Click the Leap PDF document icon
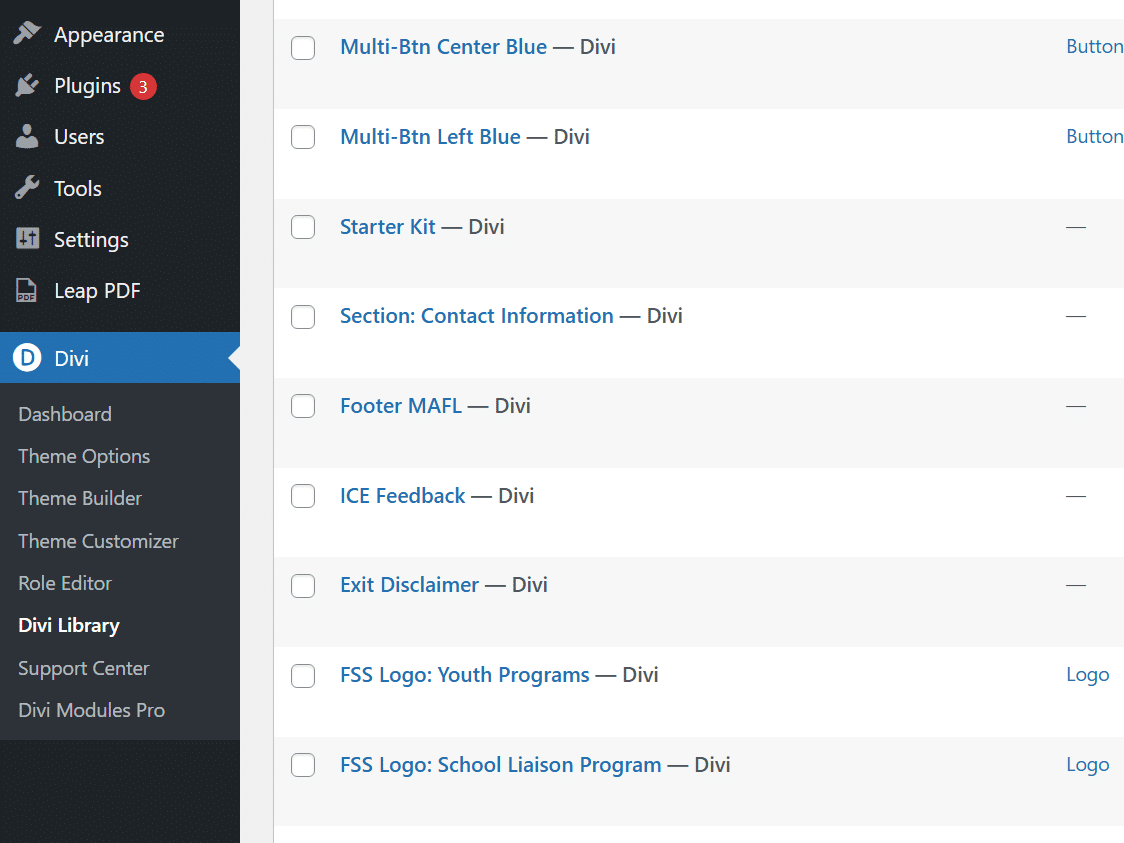Image resolution: width=1124 pixels, height=843 pixels. click(x=27, y=290)
